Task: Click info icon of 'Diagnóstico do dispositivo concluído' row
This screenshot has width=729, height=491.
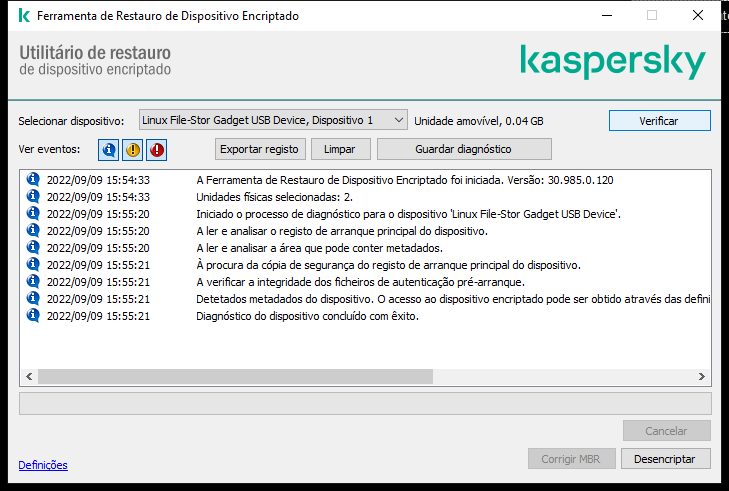Action: point(33,315)
